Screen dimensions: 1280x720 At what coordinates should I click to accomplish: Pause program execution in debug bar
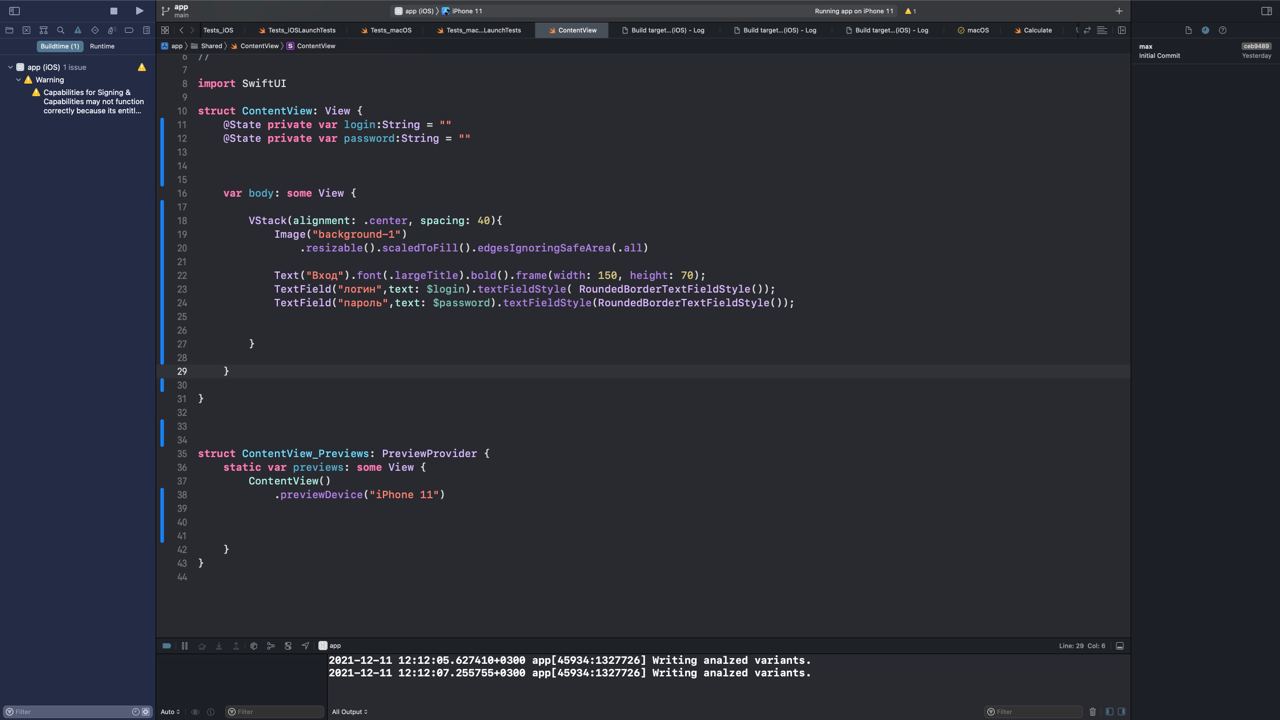click(184, 646)
